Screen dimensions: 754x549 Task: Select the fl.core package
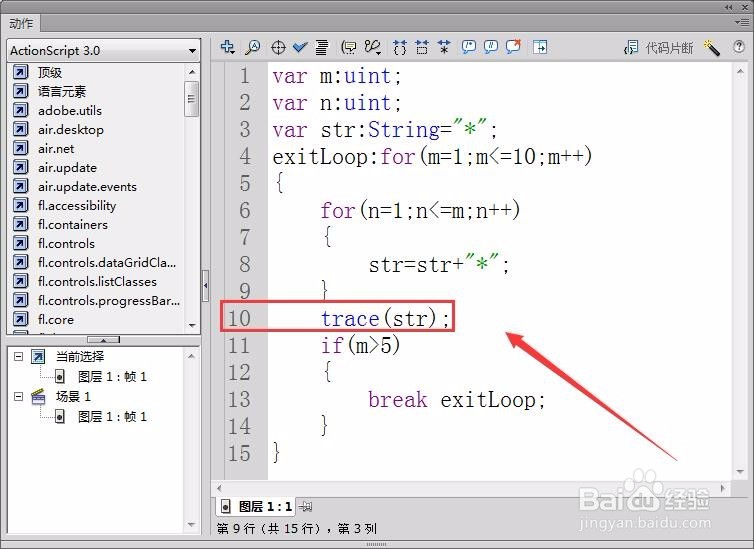pos(56,320)
